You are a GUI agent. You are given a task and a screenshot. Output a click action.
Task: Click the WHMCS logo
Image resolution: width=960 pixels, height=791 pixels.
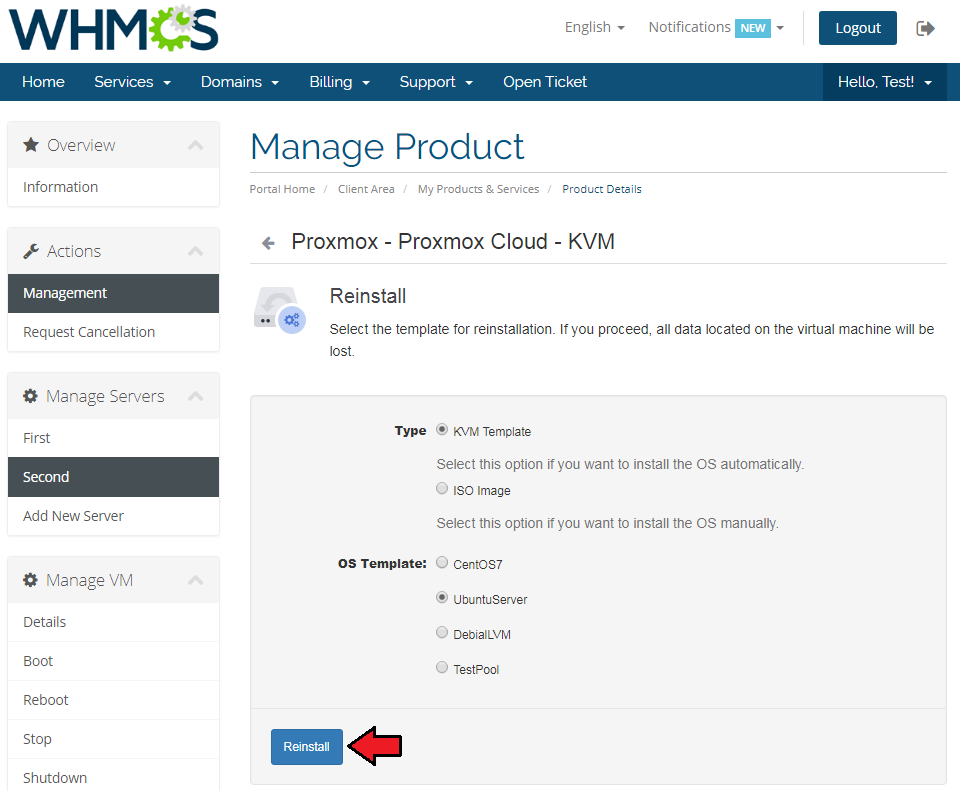[114, 28]
